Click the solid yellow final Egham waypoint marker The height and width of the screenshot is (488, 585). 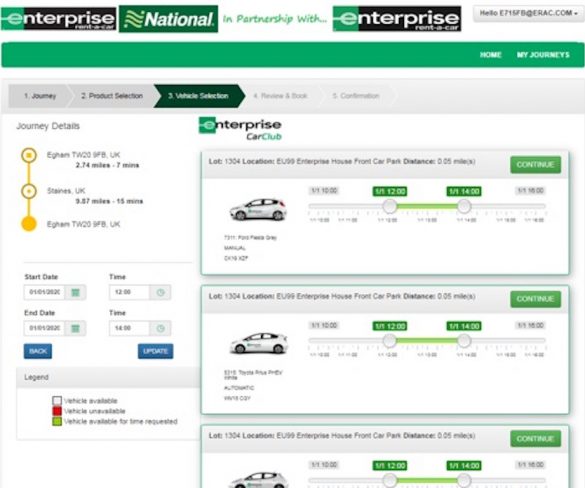[29, 224]
